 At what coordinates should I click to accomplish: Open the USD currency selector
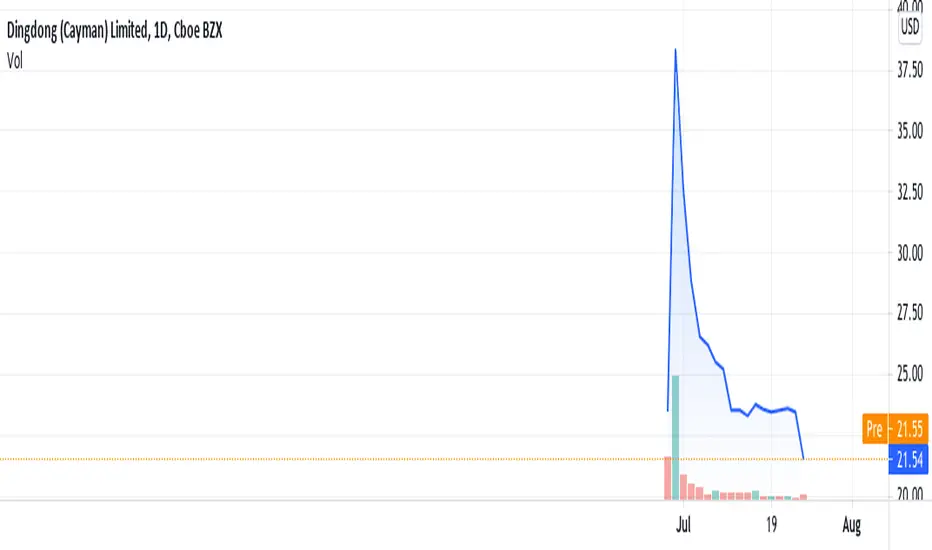pyautogui.click(x=909, y=27)
